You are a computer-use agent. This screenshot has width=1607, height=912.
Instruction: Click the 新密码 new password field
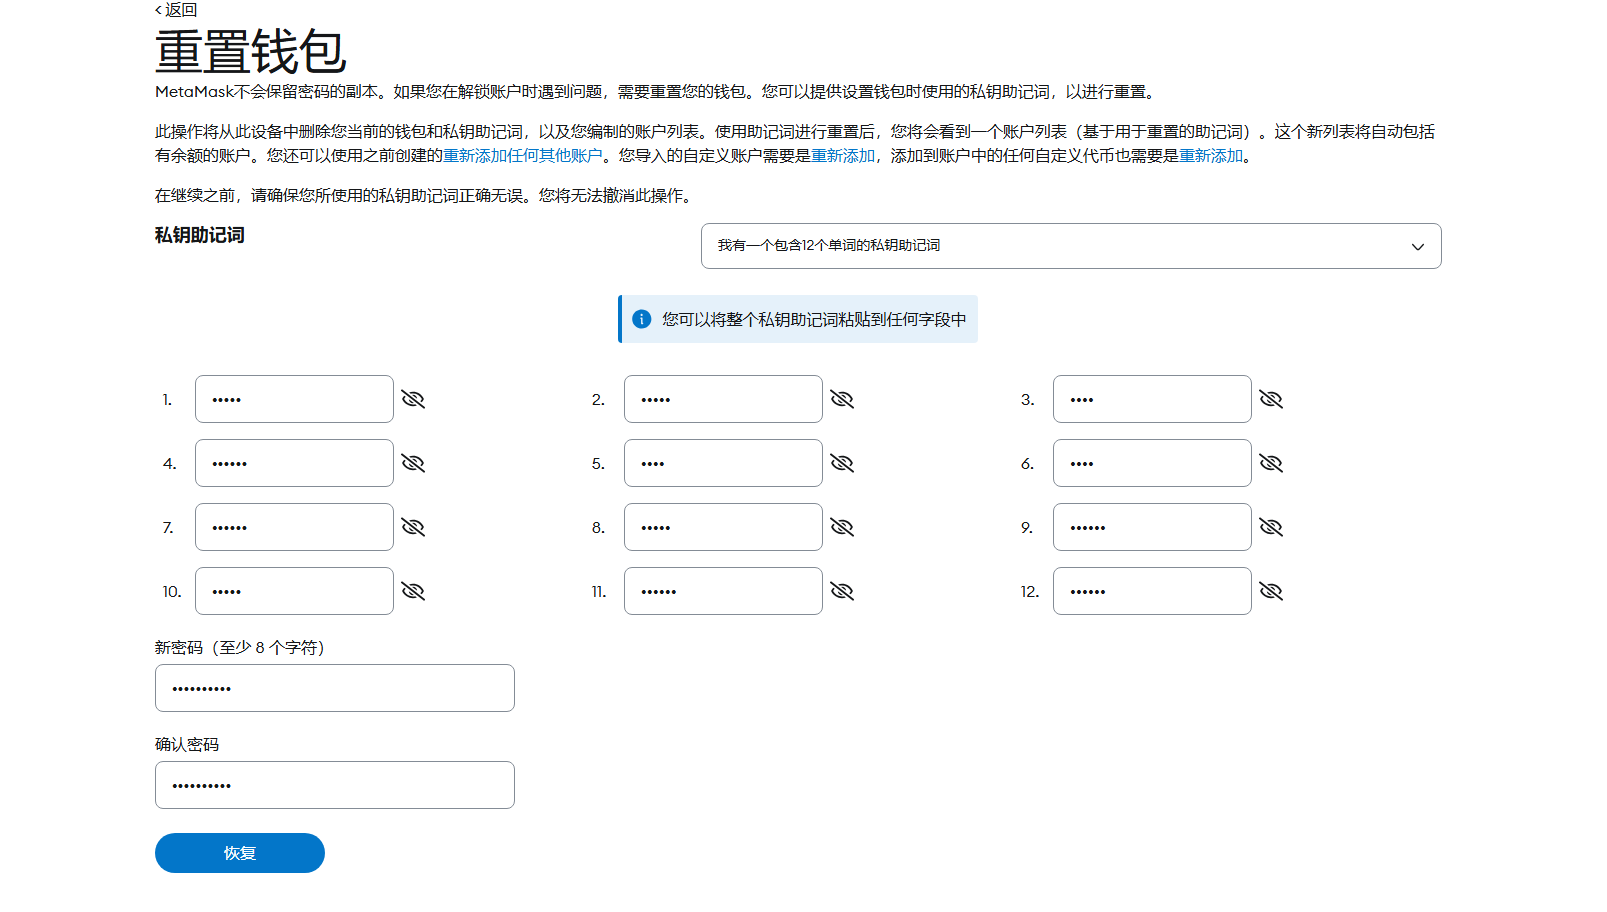[335, 688]
